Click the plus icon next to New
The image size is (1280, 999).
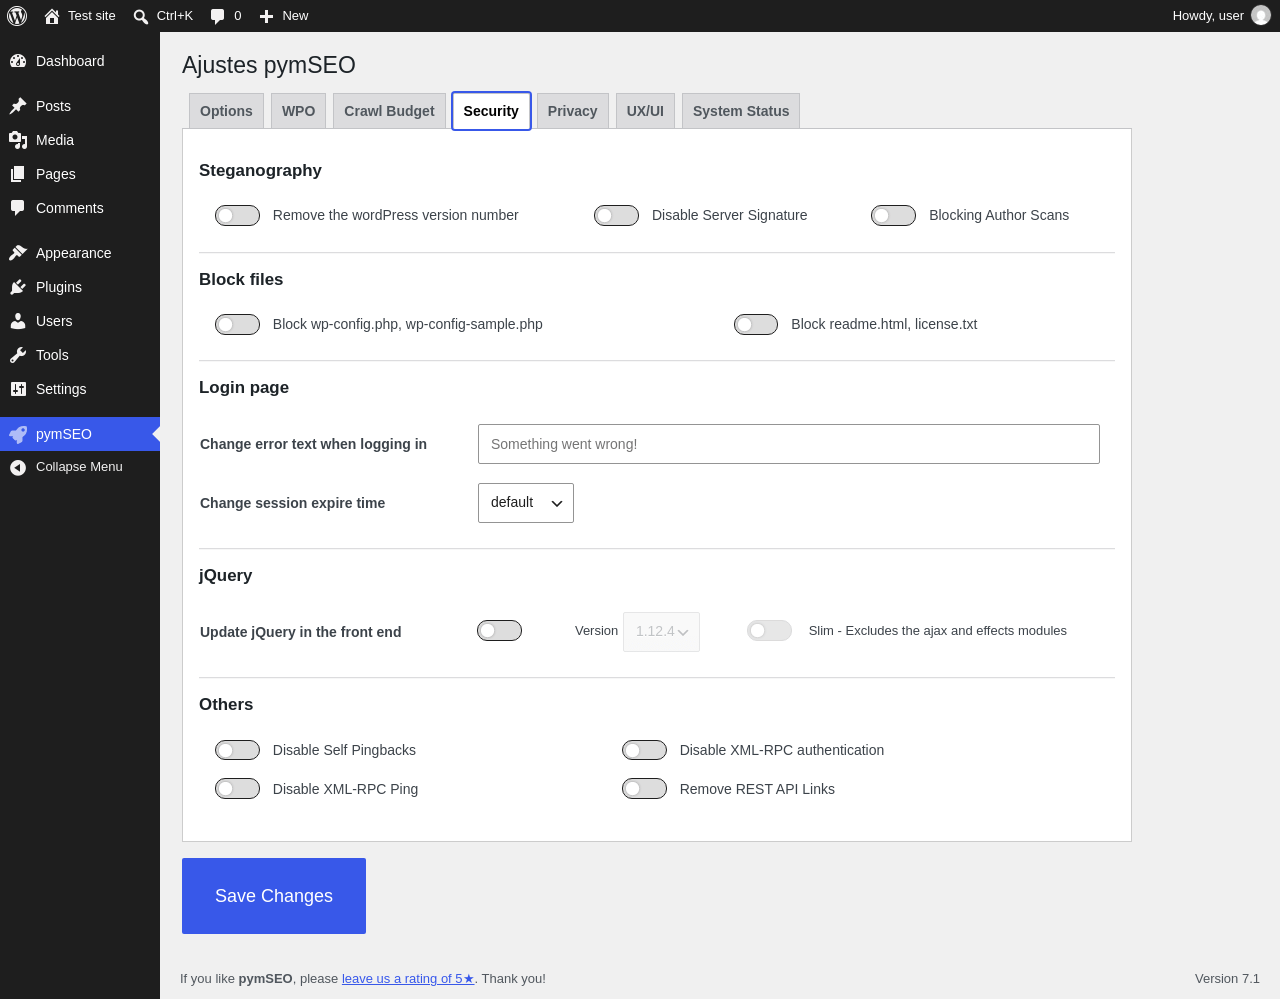coord(266,16)
